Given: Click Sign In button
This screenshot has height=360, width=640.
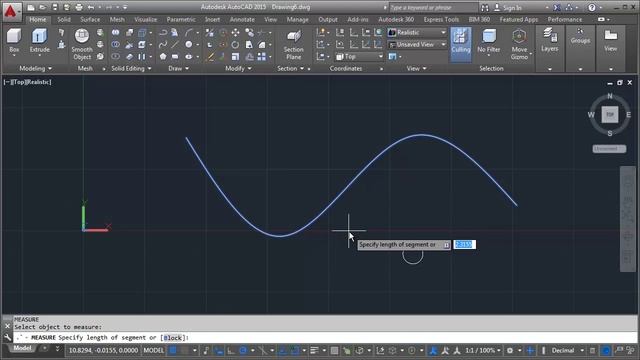Looking at the screenshot, I should (508, 7).
